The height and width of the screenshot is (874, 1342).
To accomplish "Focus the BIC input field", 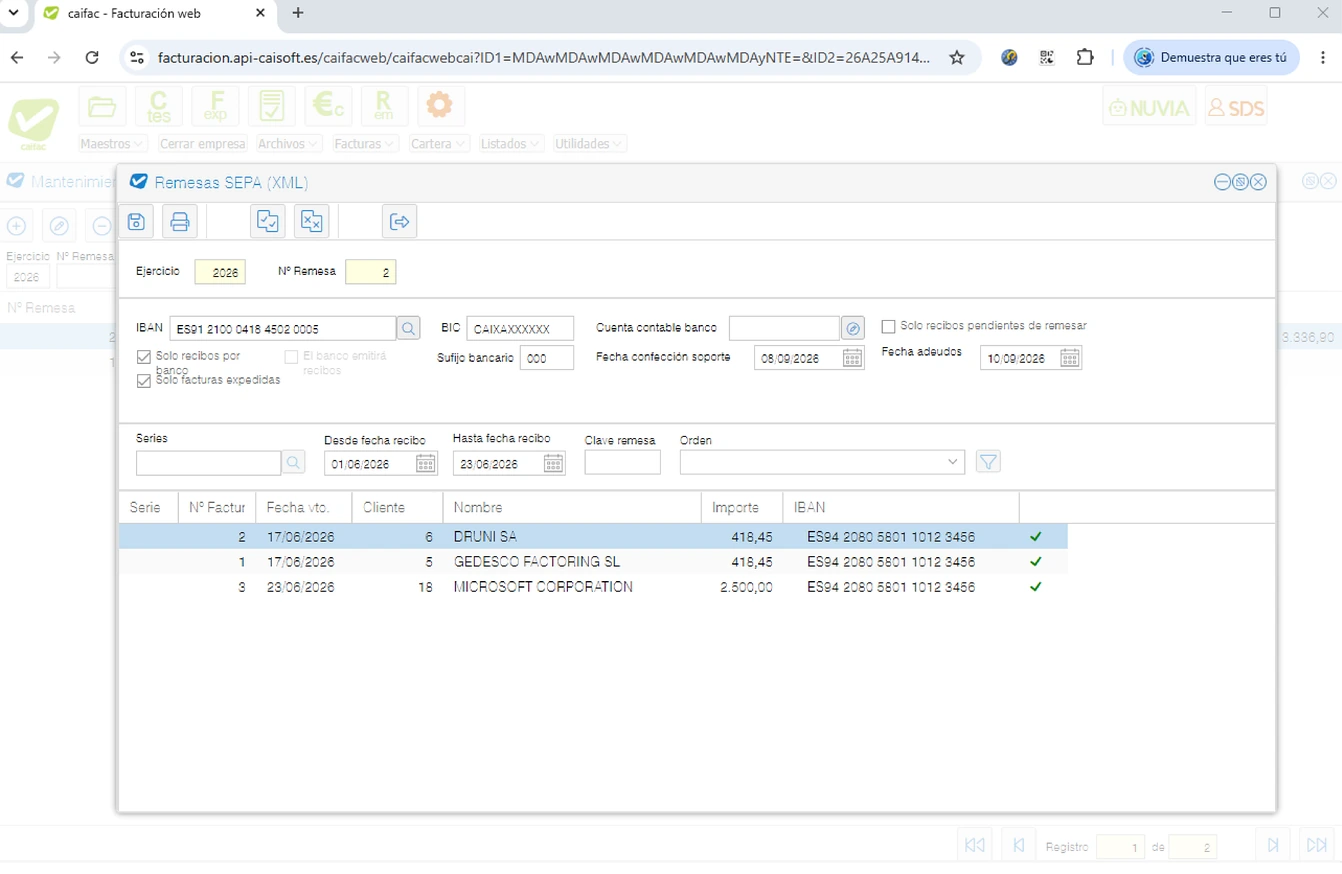I will tap(520, 328).
